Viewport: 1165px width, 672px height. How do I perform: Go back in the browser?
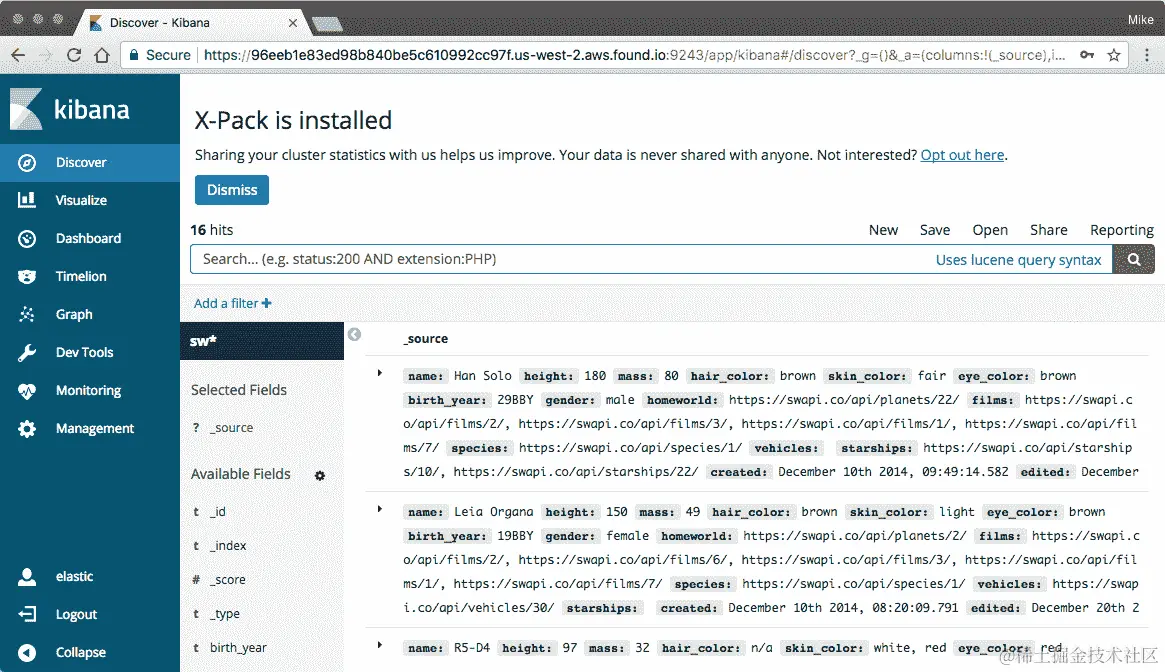pyautogui.click(x=19, y=55)
